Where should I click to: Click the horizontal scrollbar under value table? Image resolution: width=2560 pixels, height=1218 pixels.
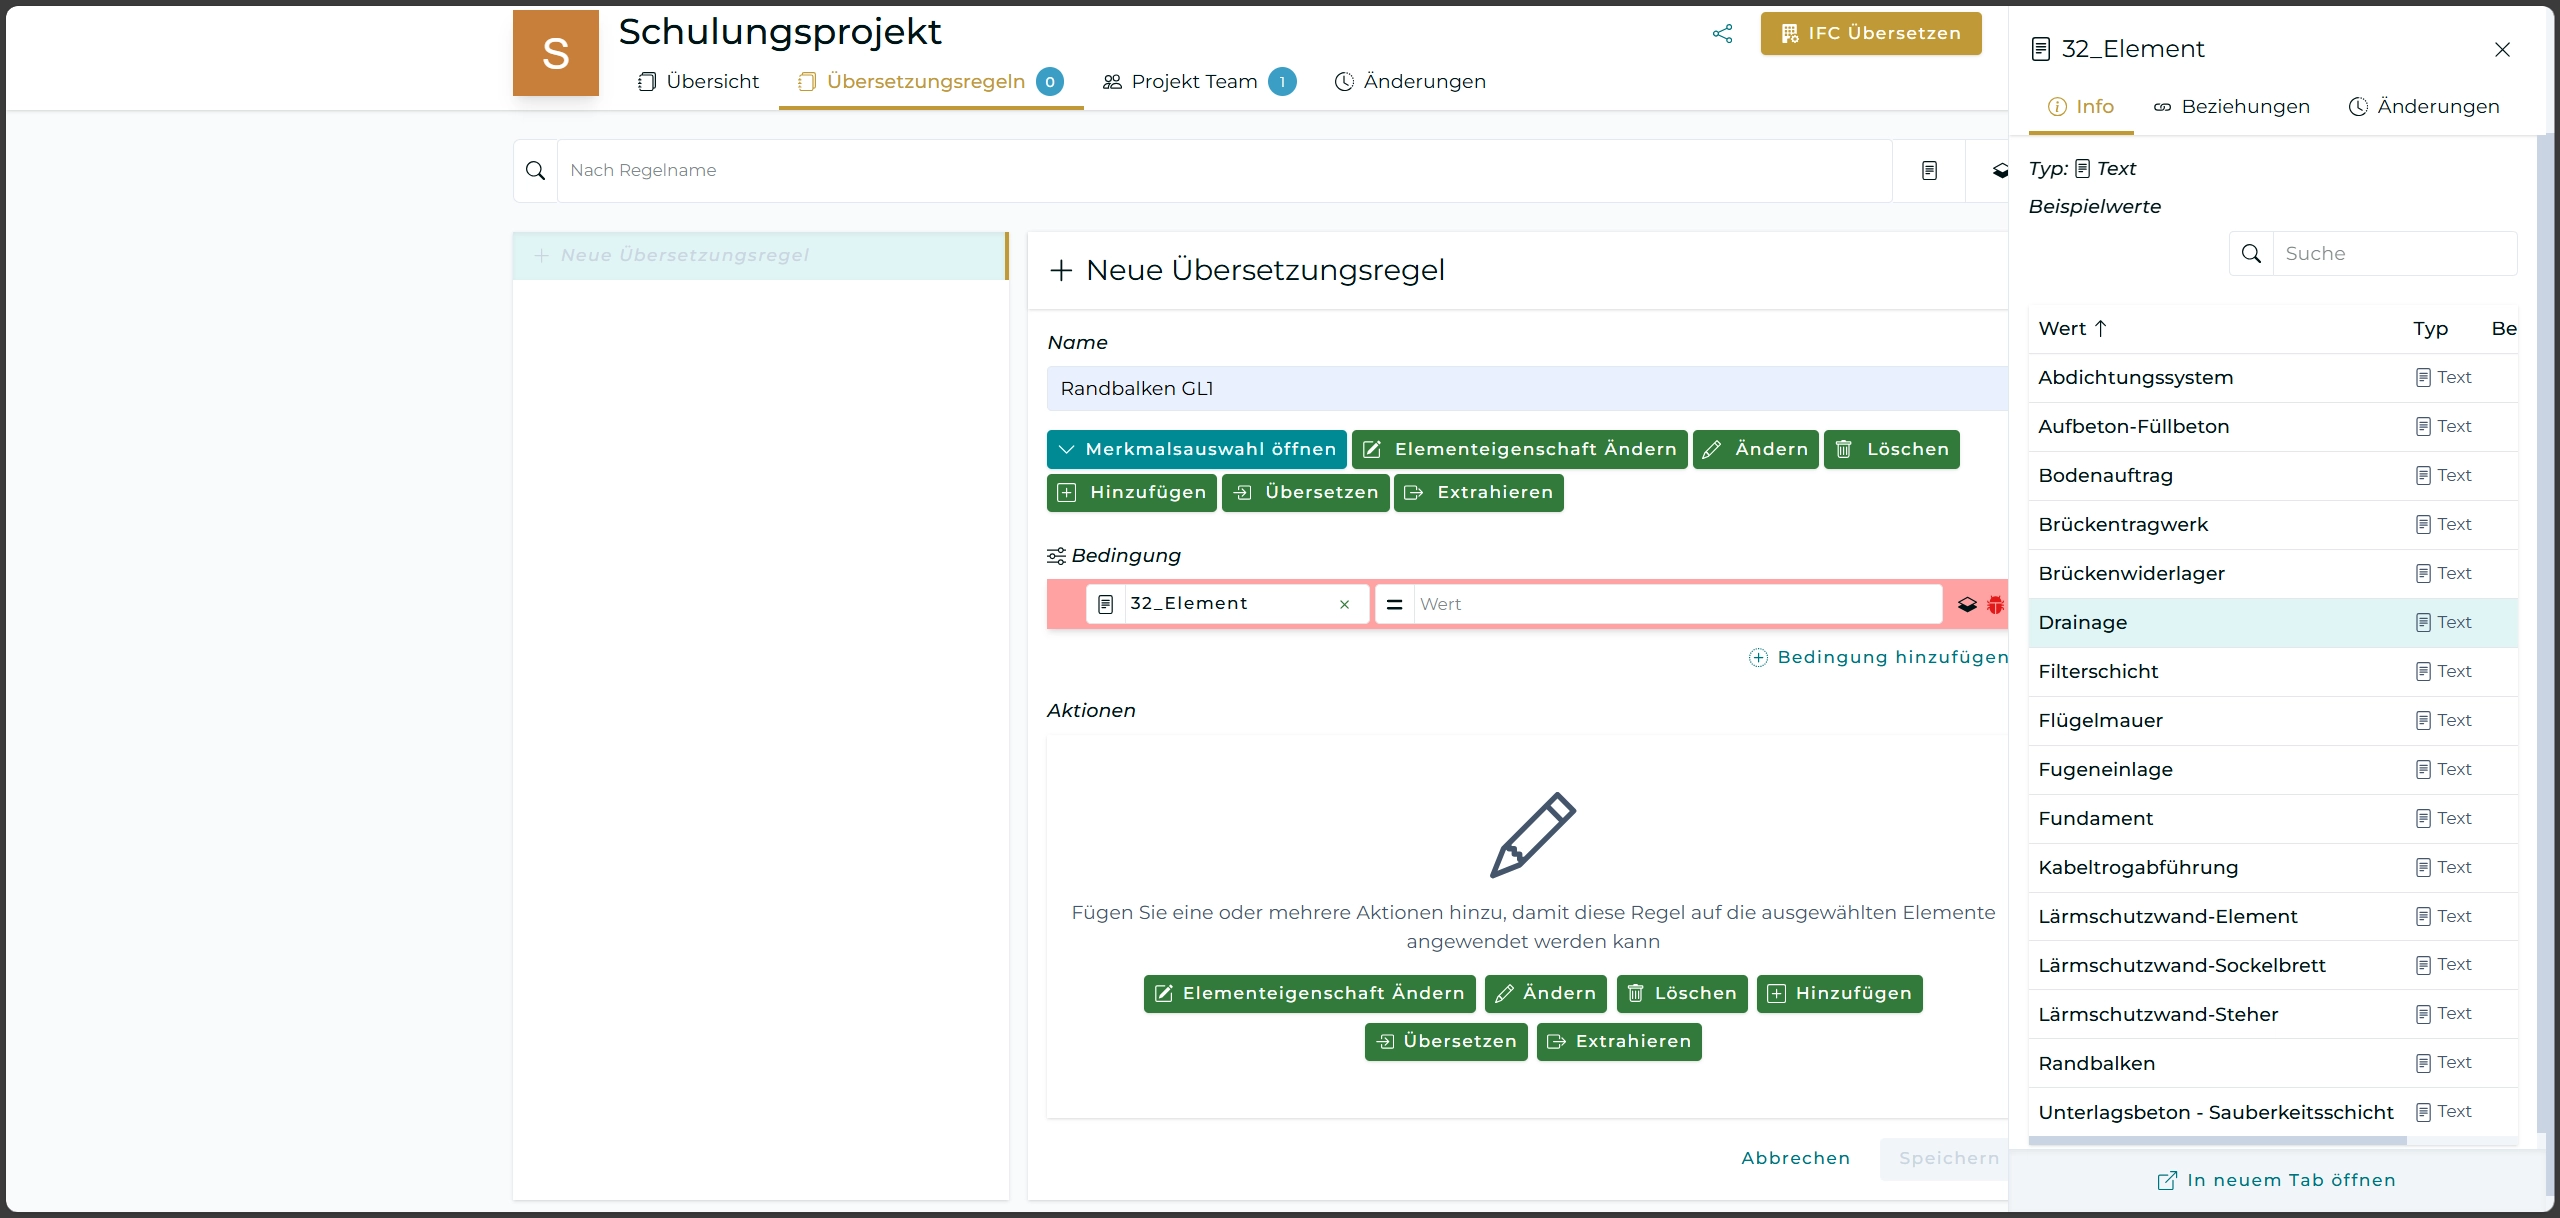tap(2216, 1141)
